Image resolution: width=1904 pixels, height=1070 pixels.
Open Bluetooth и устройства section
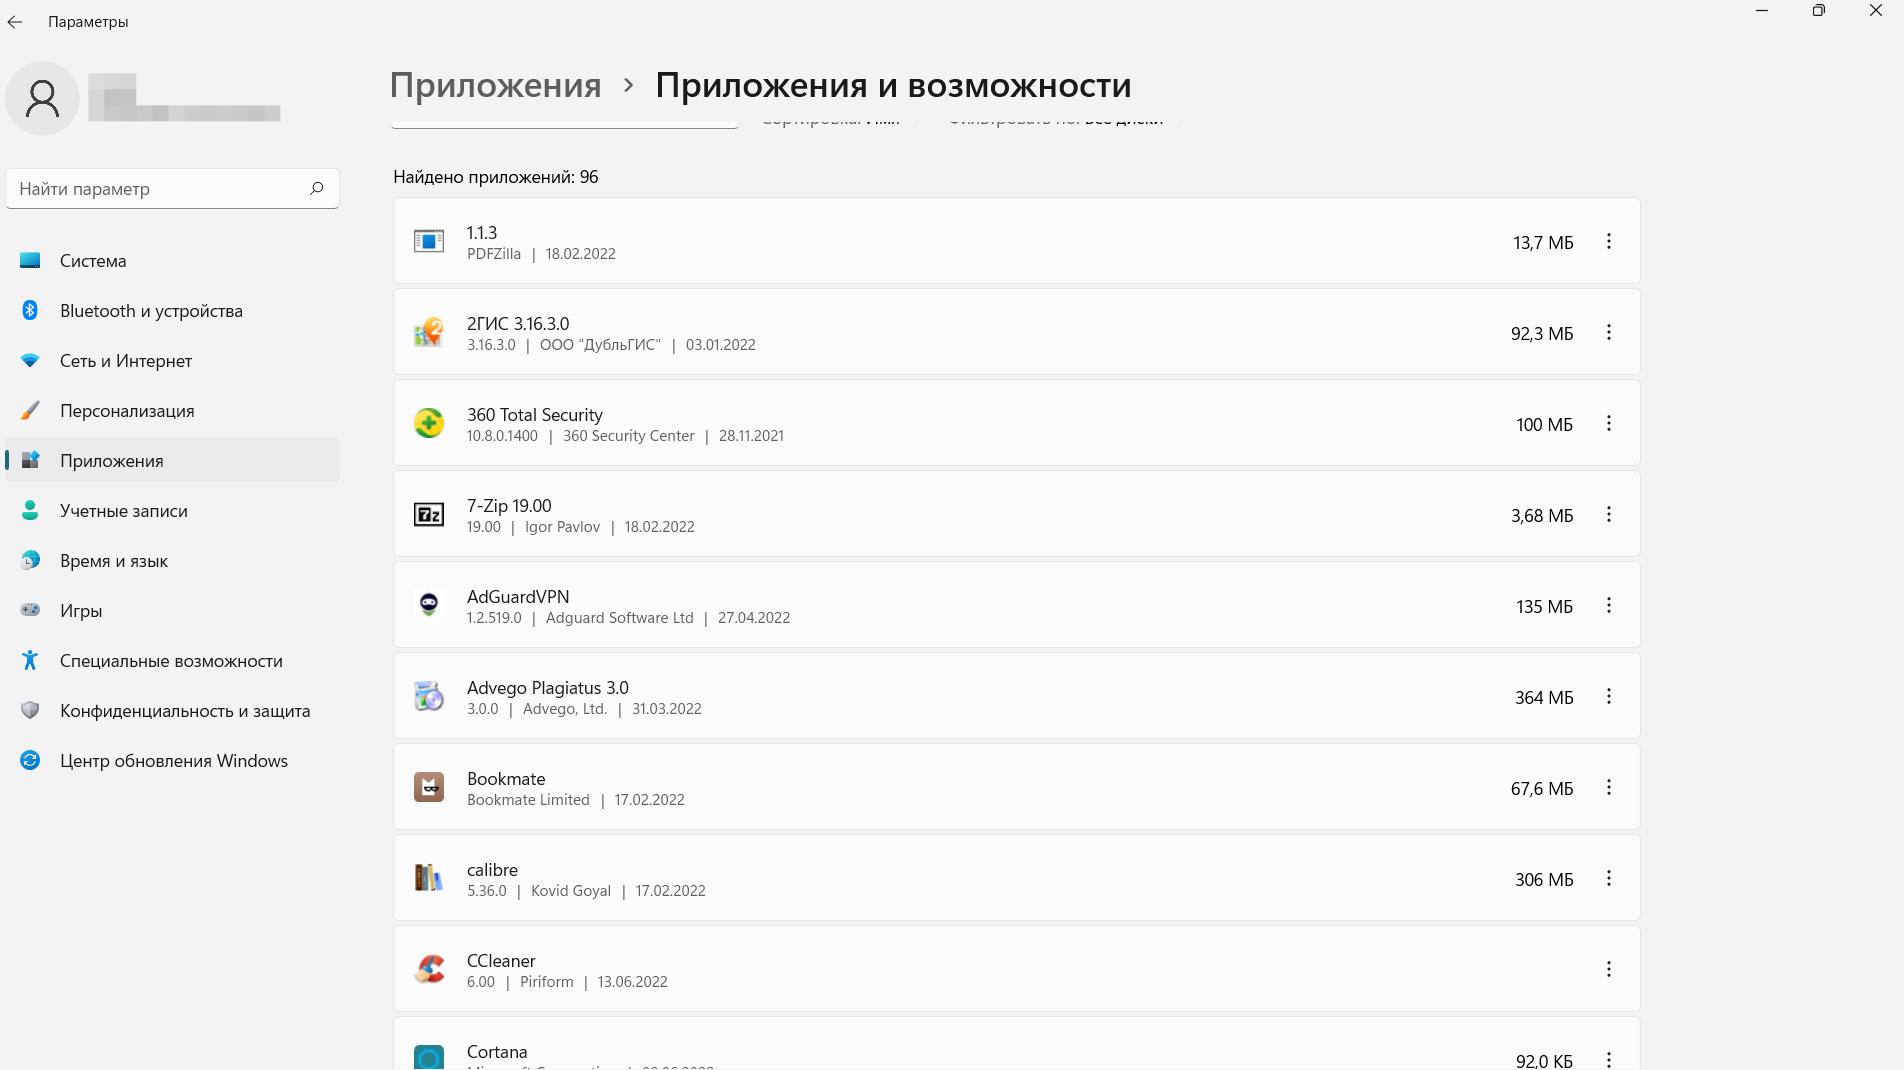point(172,311)
